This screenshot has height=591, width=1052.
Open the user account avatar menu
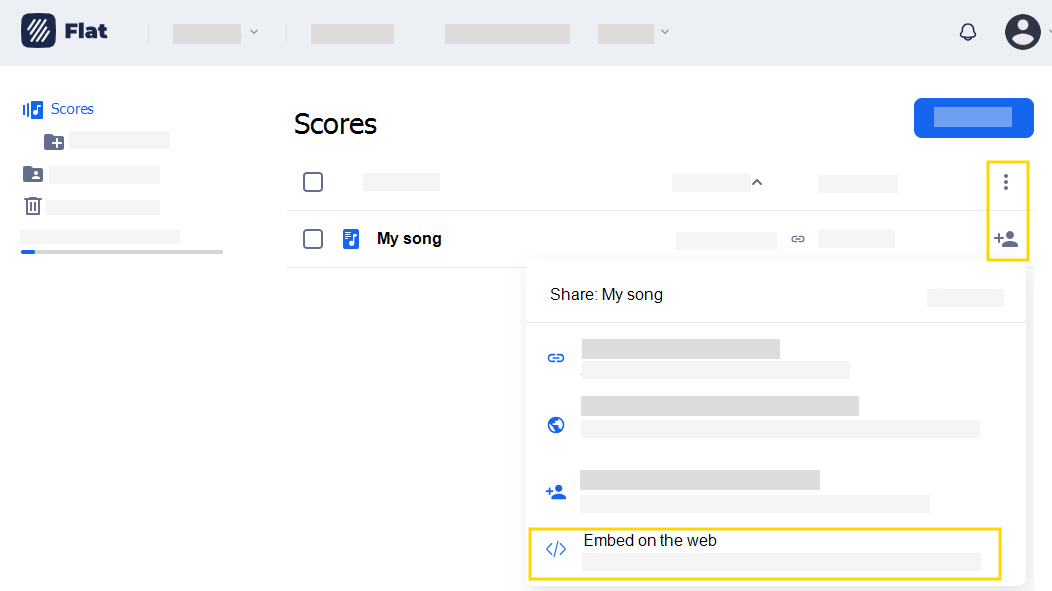click(x=1022, y=32)
